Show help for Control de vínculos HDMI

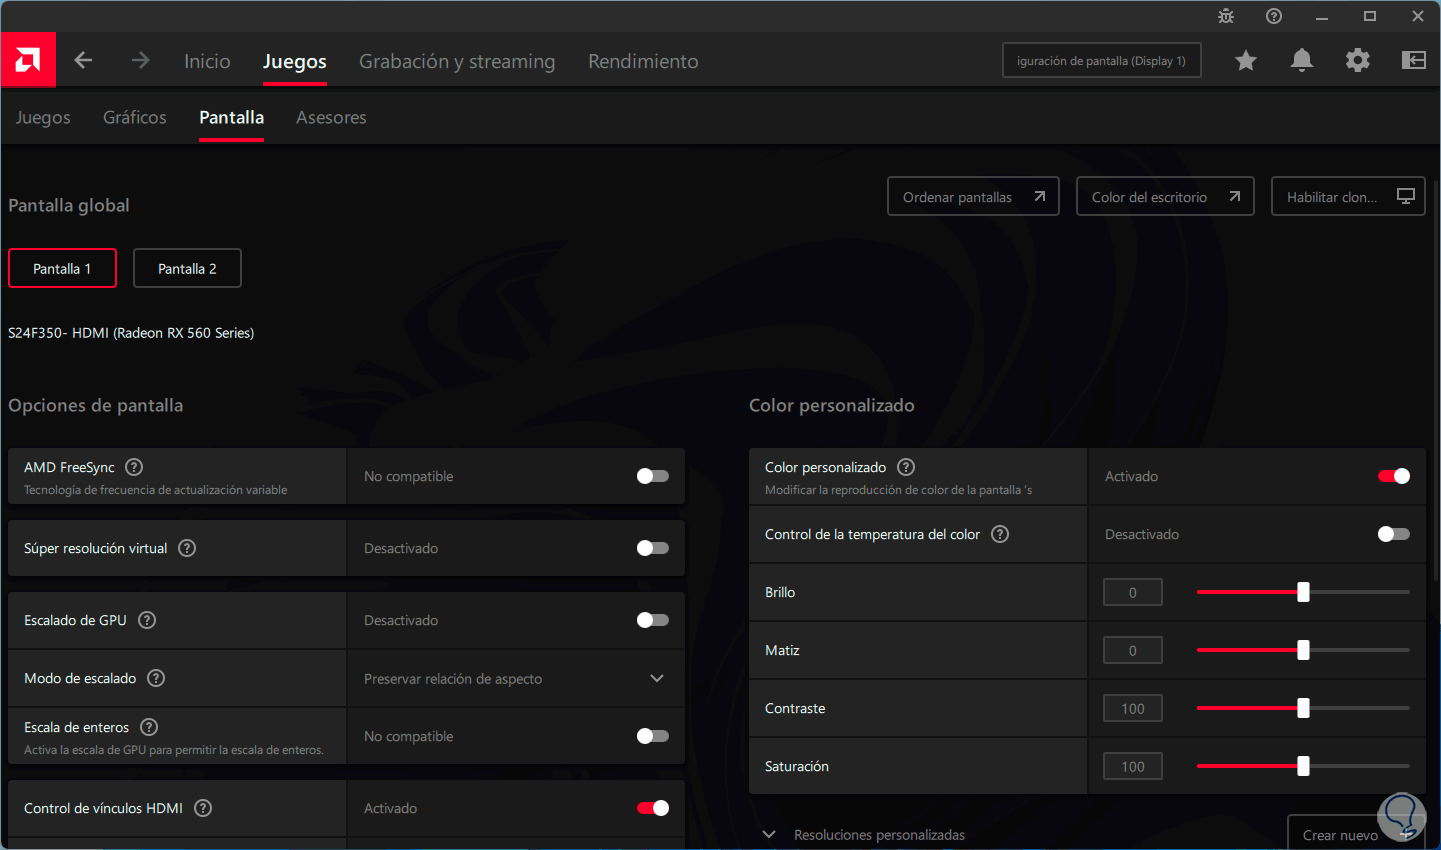[x=203, y=808]
